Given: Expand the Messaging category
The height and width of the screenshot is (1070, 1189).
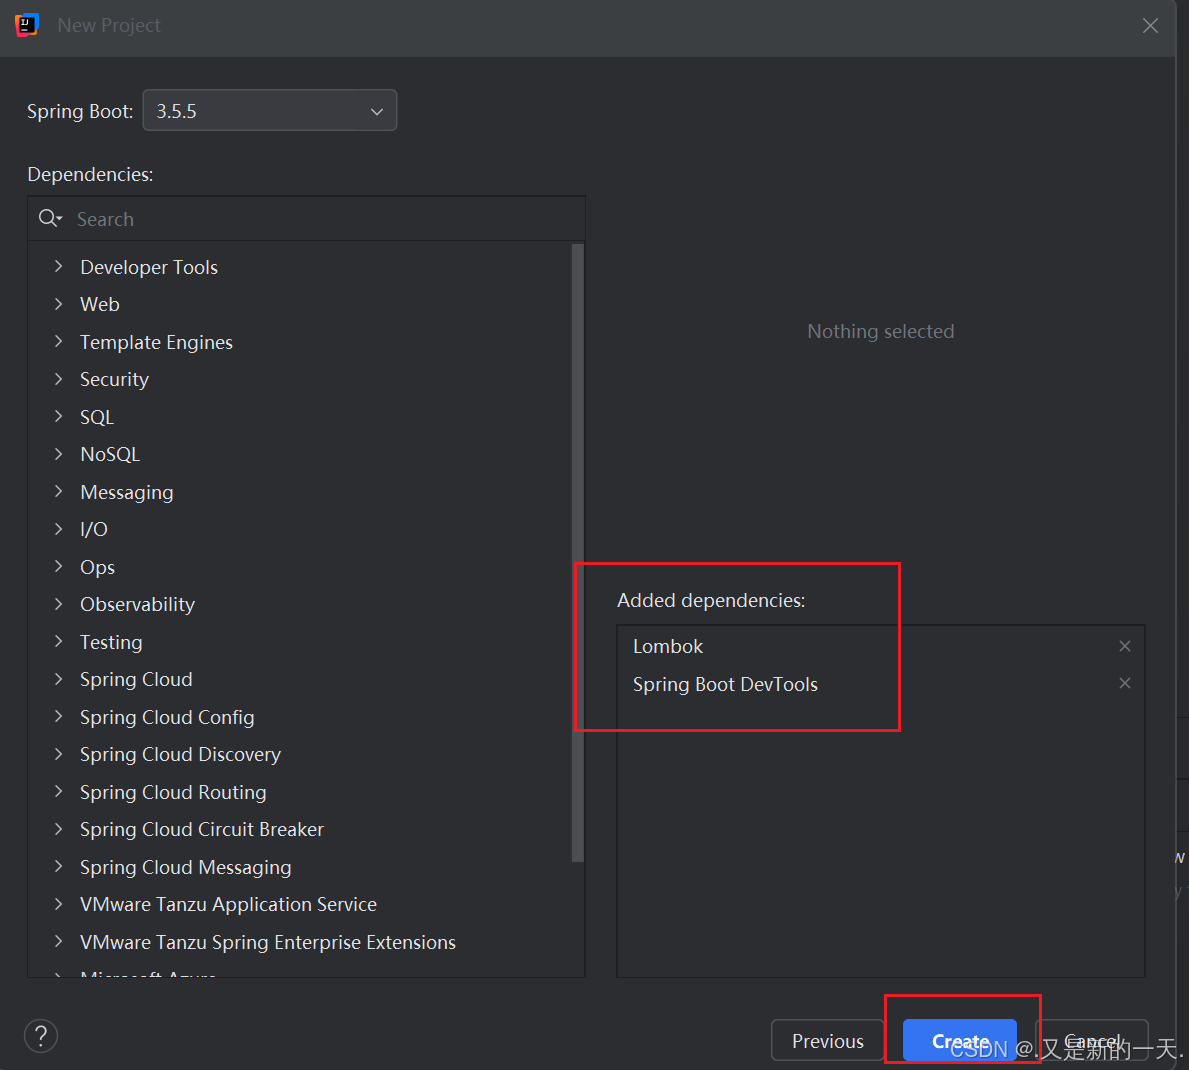Looking at the screenshot, I should (x=58, y=492).
